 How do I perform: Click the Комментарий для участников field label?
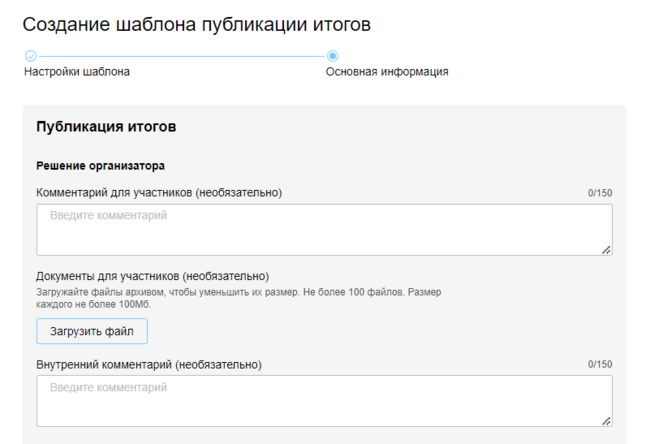pyautogui.click(x=159, y=193)
